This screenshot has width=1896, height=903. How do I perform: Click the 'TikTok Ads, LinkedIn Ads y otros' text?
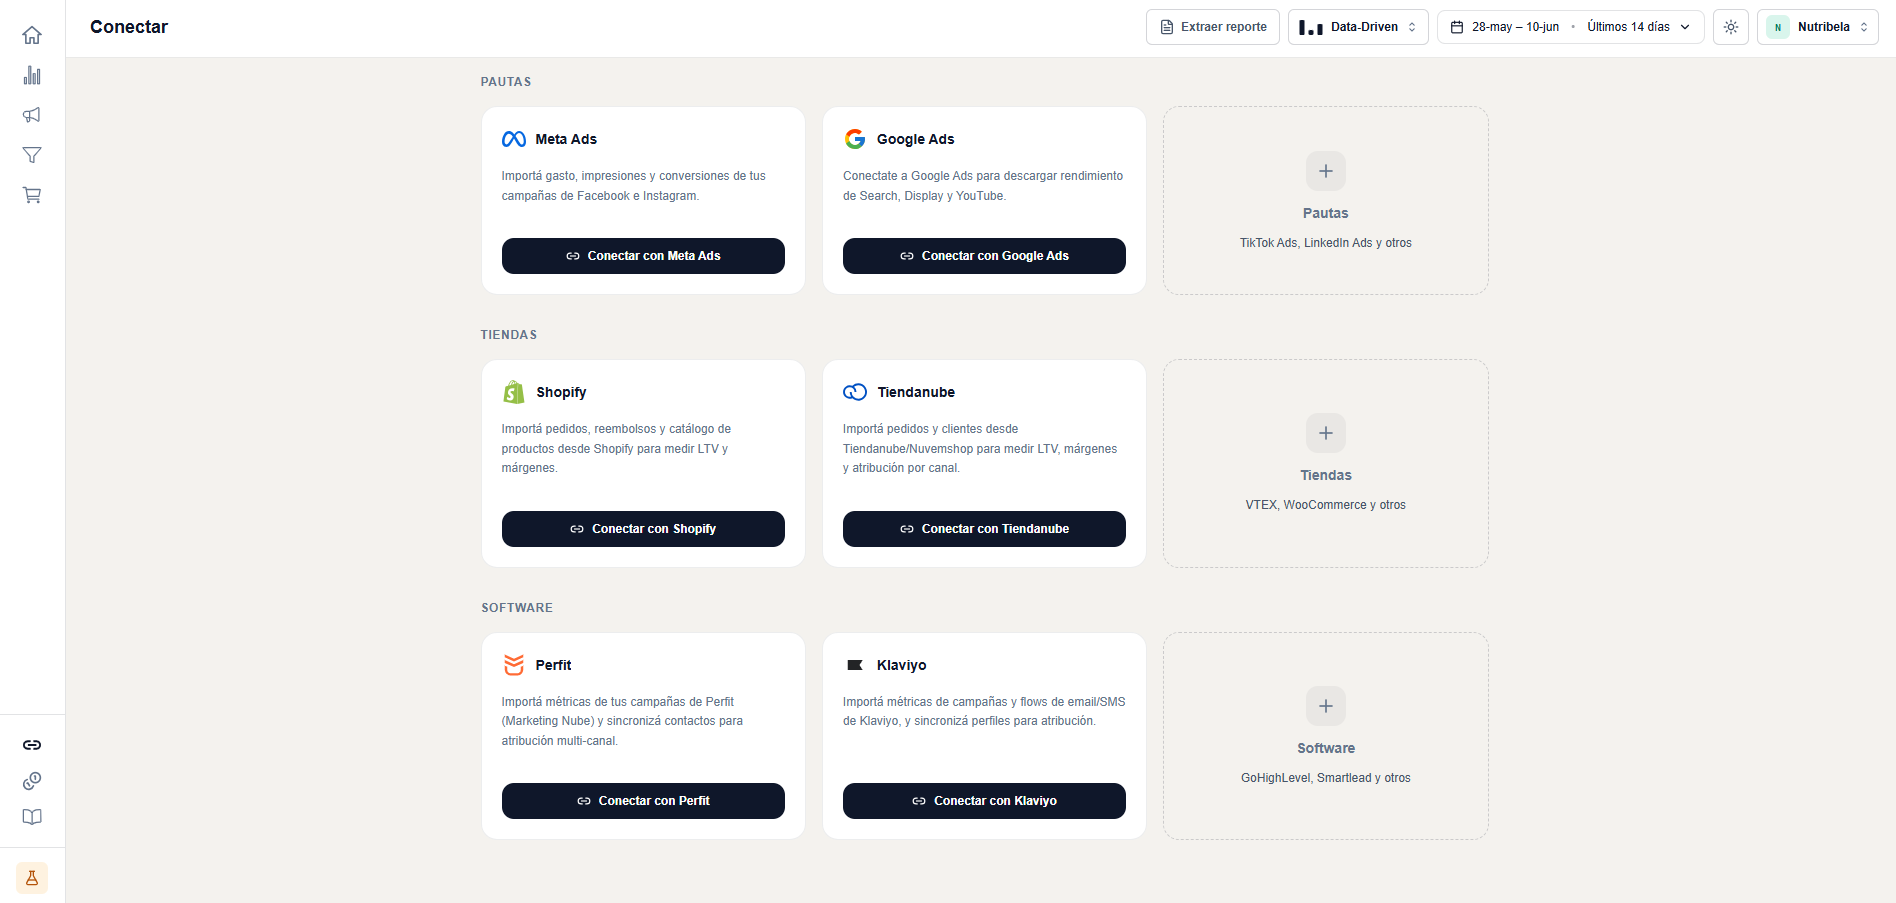click(x=1326, y=243)
